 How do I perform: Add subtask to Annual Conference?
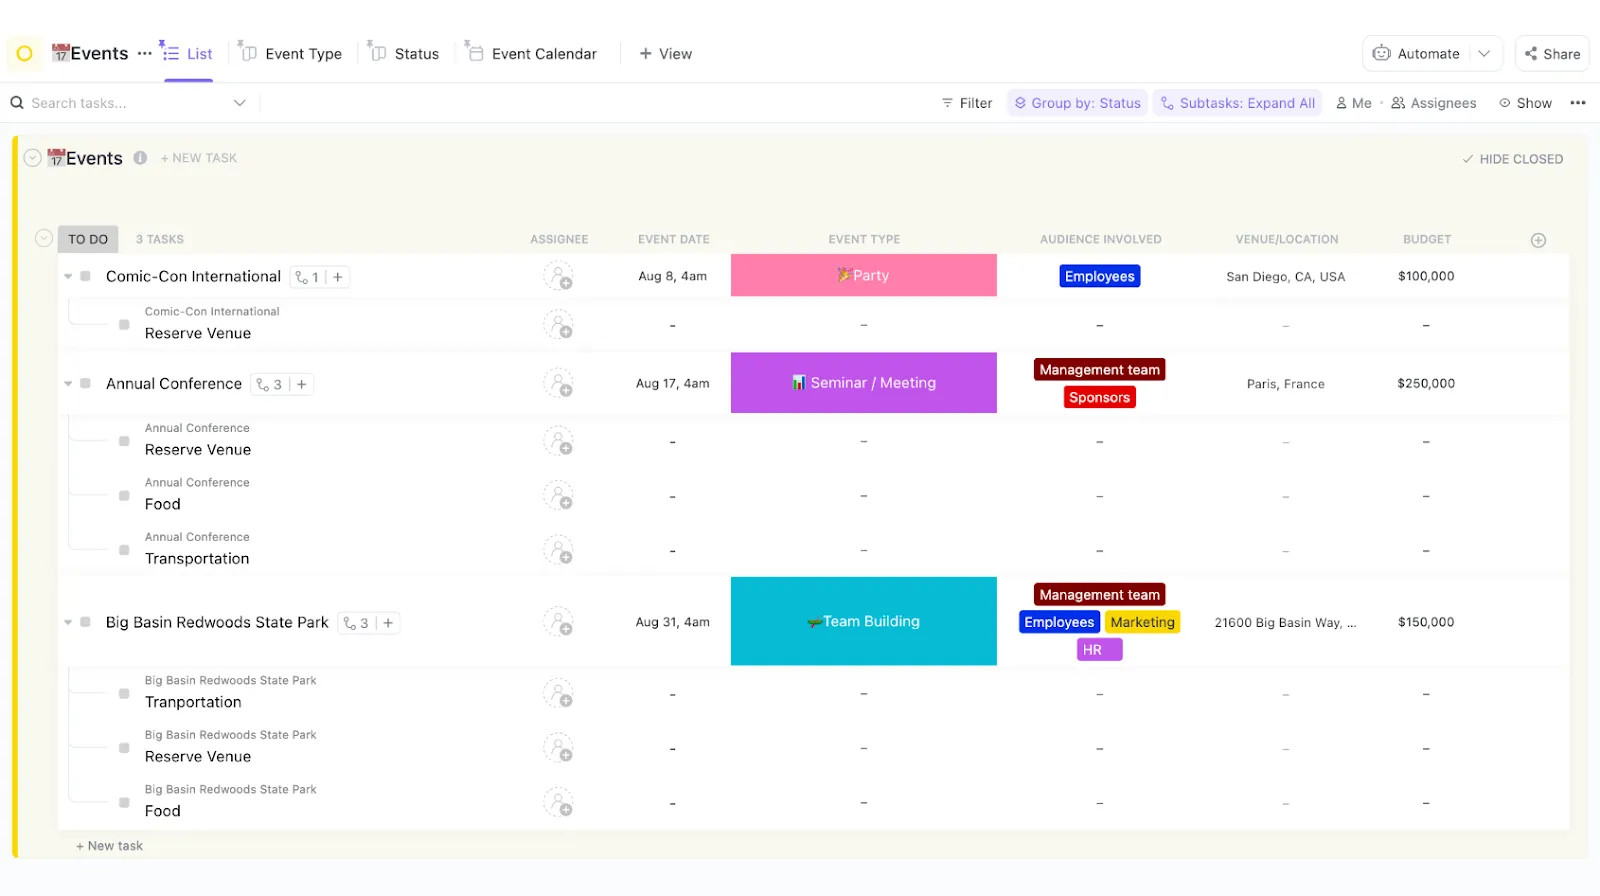pyautogui.click(x=301, y=384)
